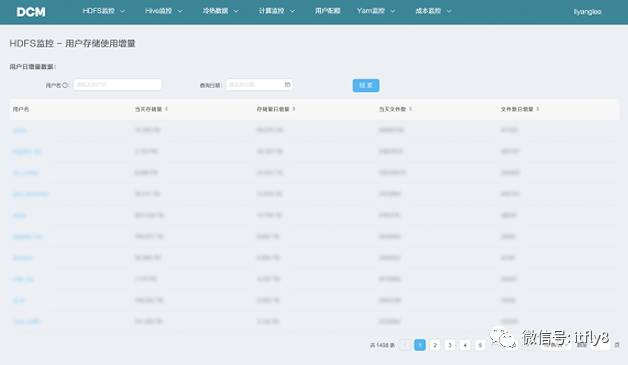Go to pagination page 3
This screenshot has height=365, width=628.
[450, 345]
